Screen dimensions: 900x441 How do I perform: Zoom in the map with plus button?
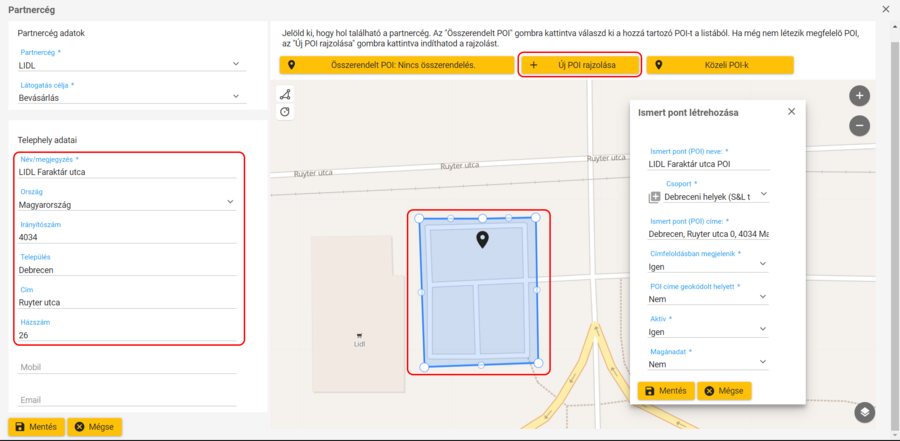point(859,96)
